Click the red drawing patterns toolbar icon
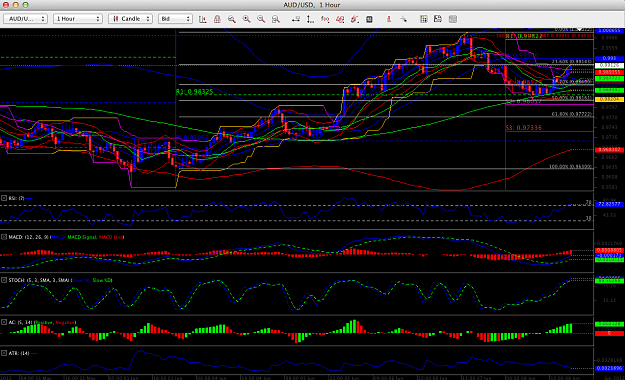This screenshot has width=625, height=380. click(340, 19)
